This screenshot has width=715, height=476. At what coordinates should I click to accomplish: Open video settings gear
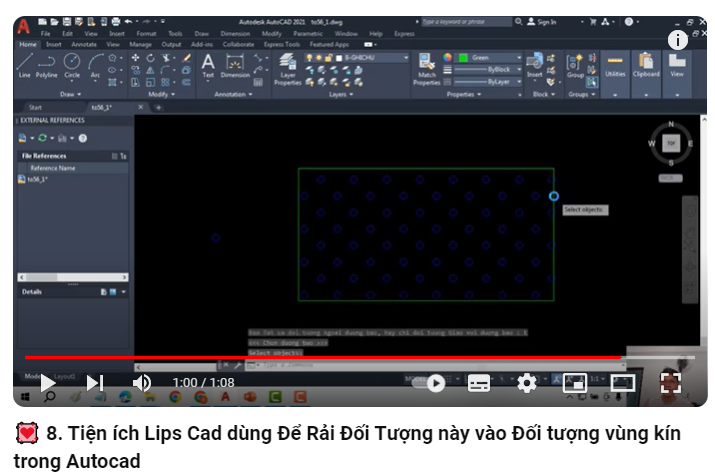(x=527, y=383)
